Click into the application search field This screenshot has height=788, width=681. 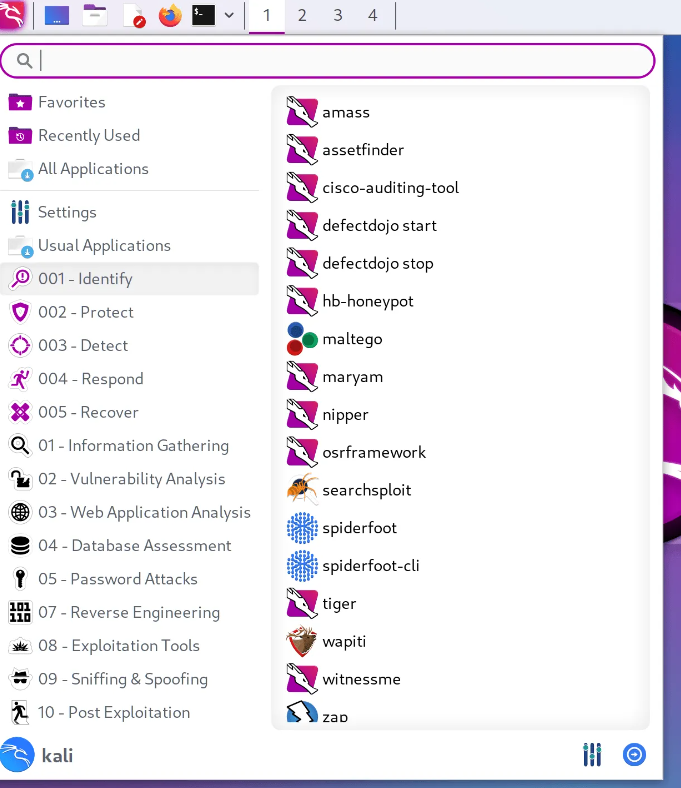point(328,61)
